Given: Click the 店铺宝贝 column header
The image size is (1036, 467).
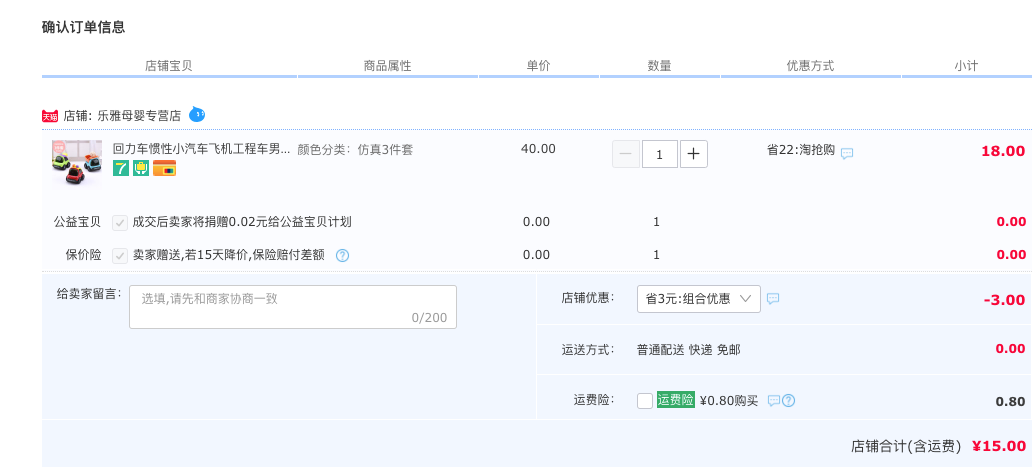Looking at the screenshot, I should [168, 66].
